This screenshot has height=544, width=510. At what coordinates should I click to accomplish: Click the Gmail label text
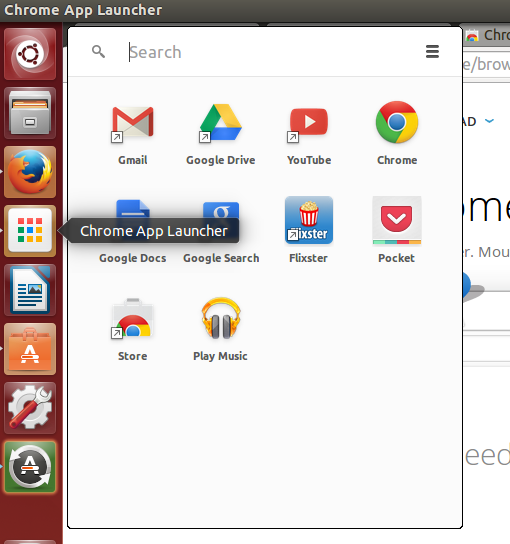tap(133, 160)
